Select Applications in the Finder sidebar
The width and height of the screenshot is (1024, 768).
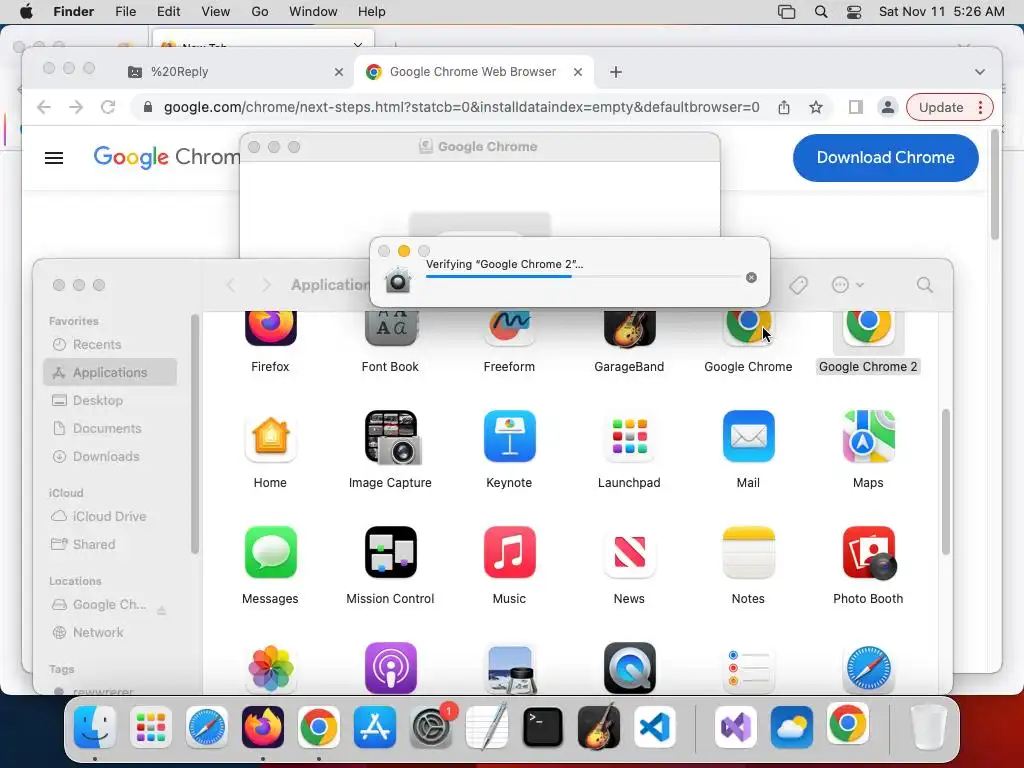(110, 372)
